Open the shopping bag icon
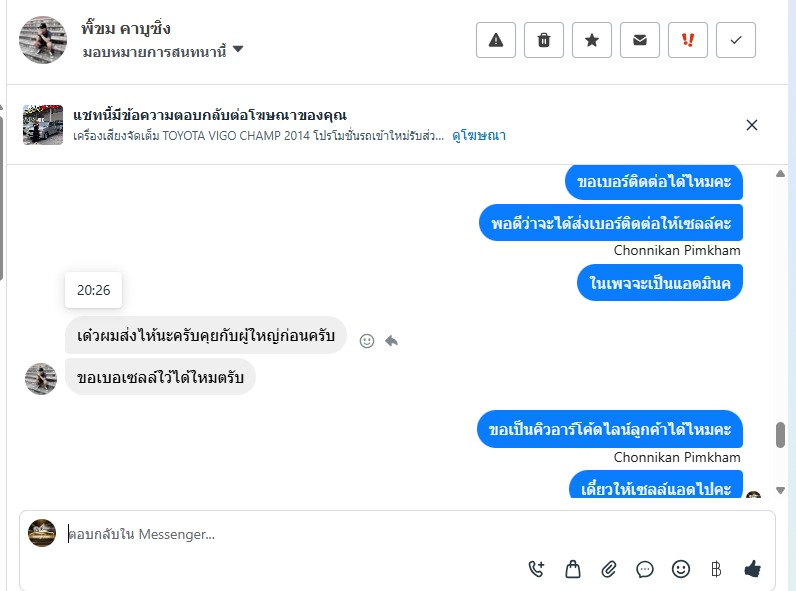 (x=573, y=569)
